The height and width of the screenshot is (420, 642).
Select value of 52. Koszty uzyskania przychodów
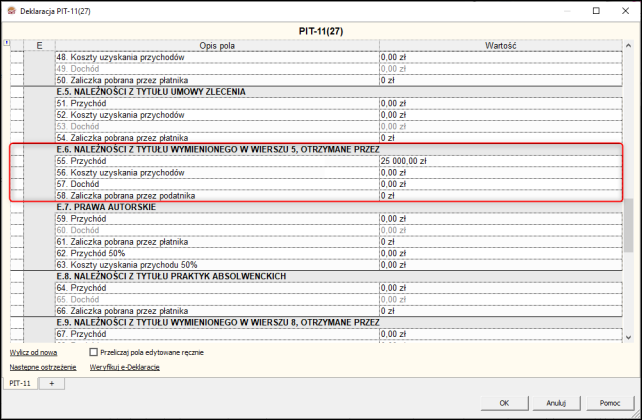click(x=500, y=115)
